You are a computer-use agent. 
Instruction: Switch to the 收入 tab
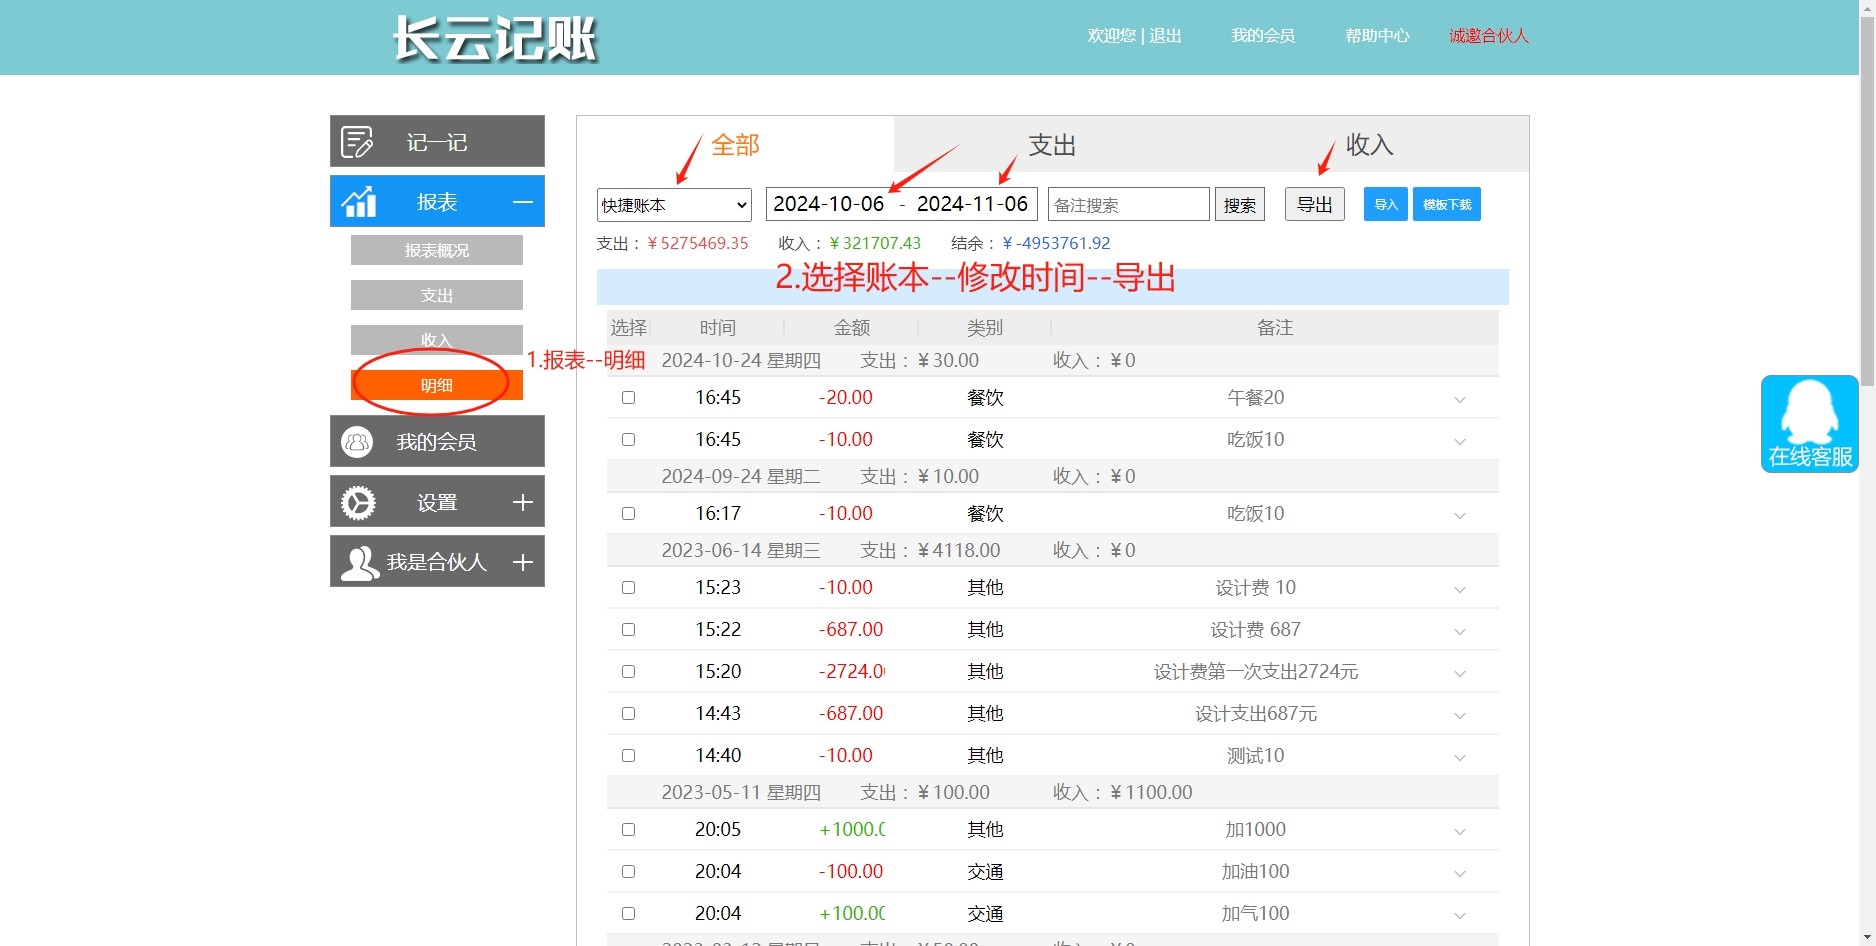coord(1369,145)
